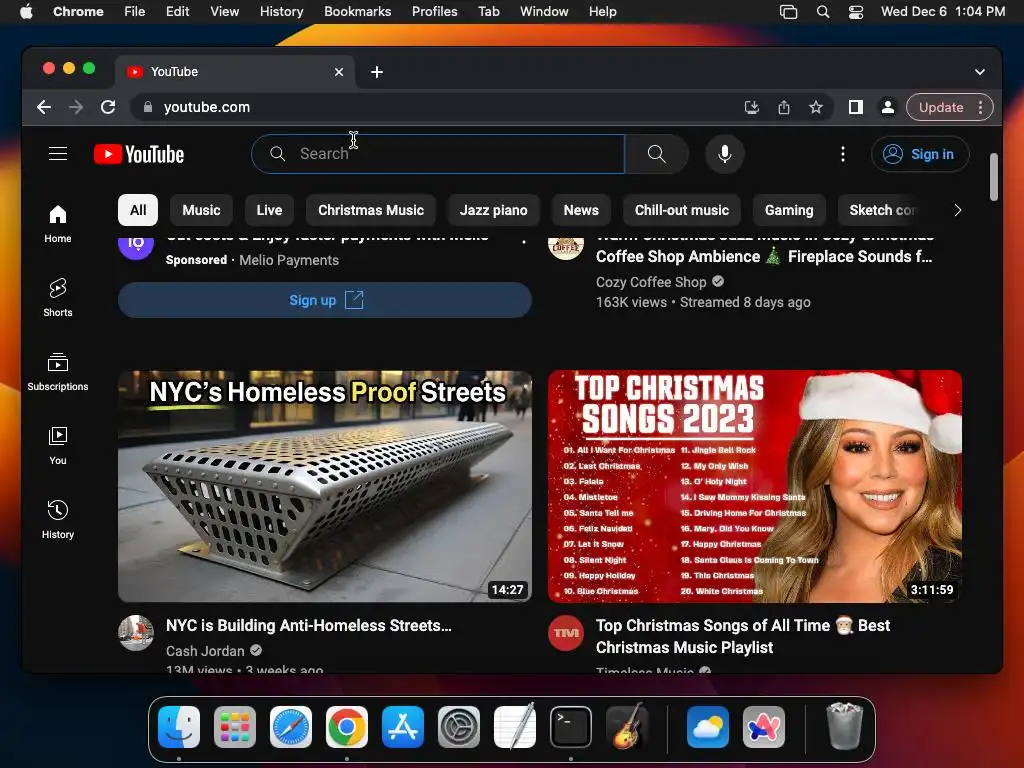Toggle Chrome side panel icon
Screen dimensions: 1024x768
856,107
